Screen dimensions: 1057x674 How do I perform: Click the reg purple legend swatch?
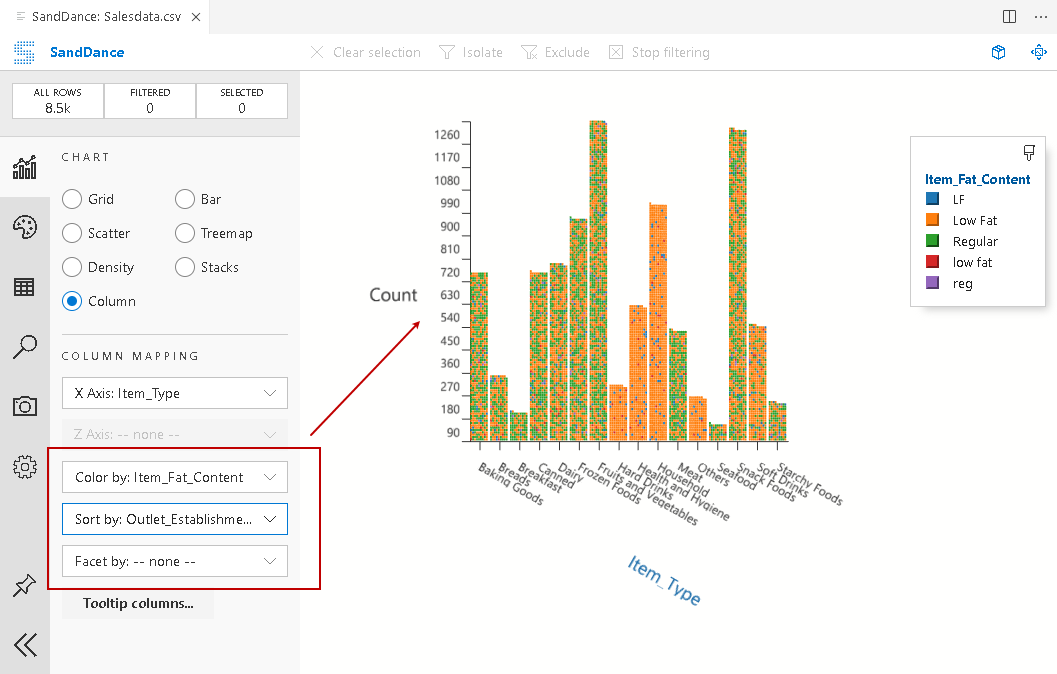click(x=932, y=282)
